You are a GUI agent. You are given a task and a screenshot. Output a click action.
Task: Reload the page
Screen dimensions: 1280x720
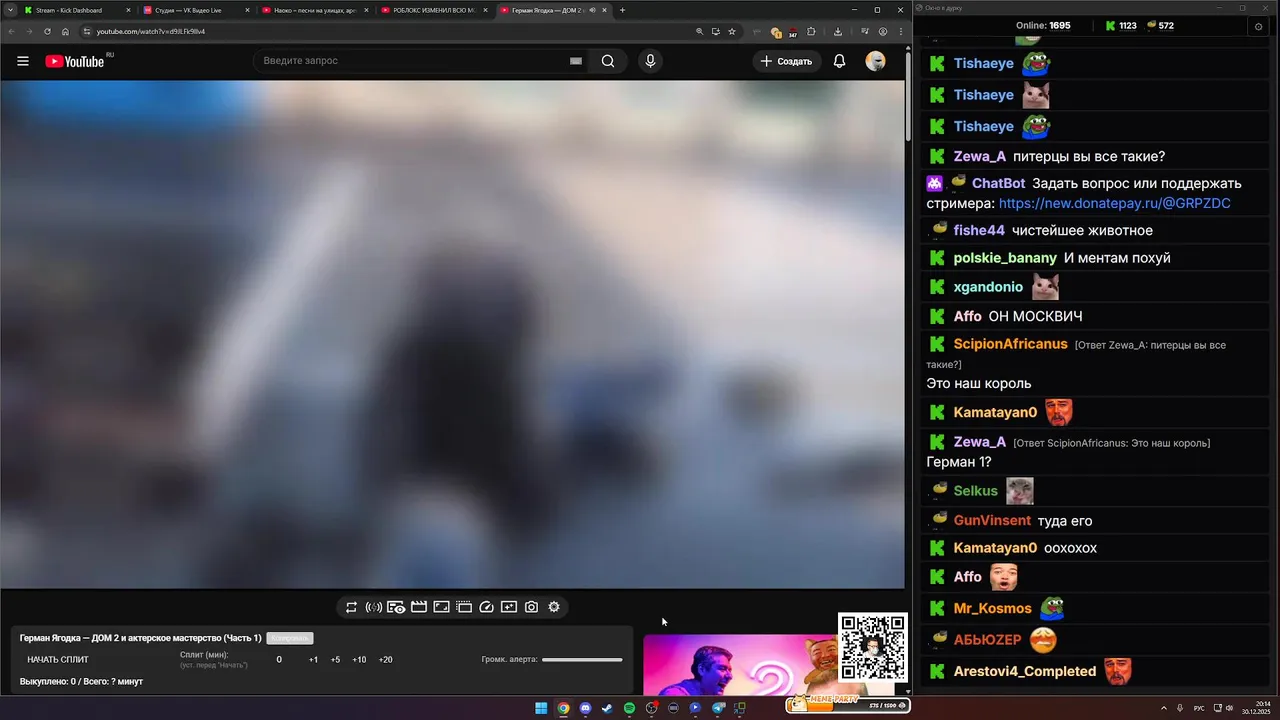(x=47, y=31)
